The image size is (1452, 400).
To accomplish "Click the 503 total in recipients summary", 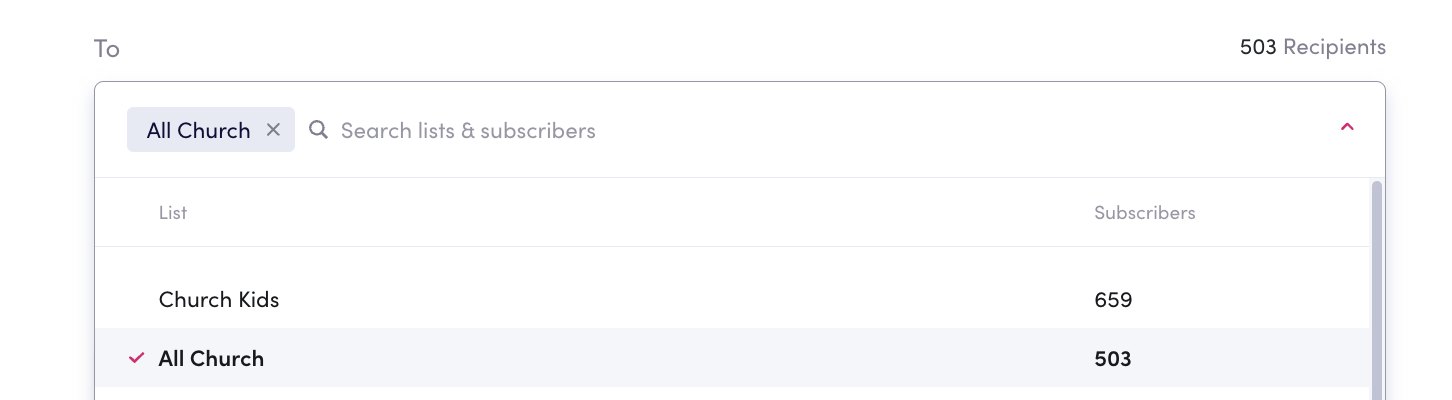I will (x=1258, y=47).
